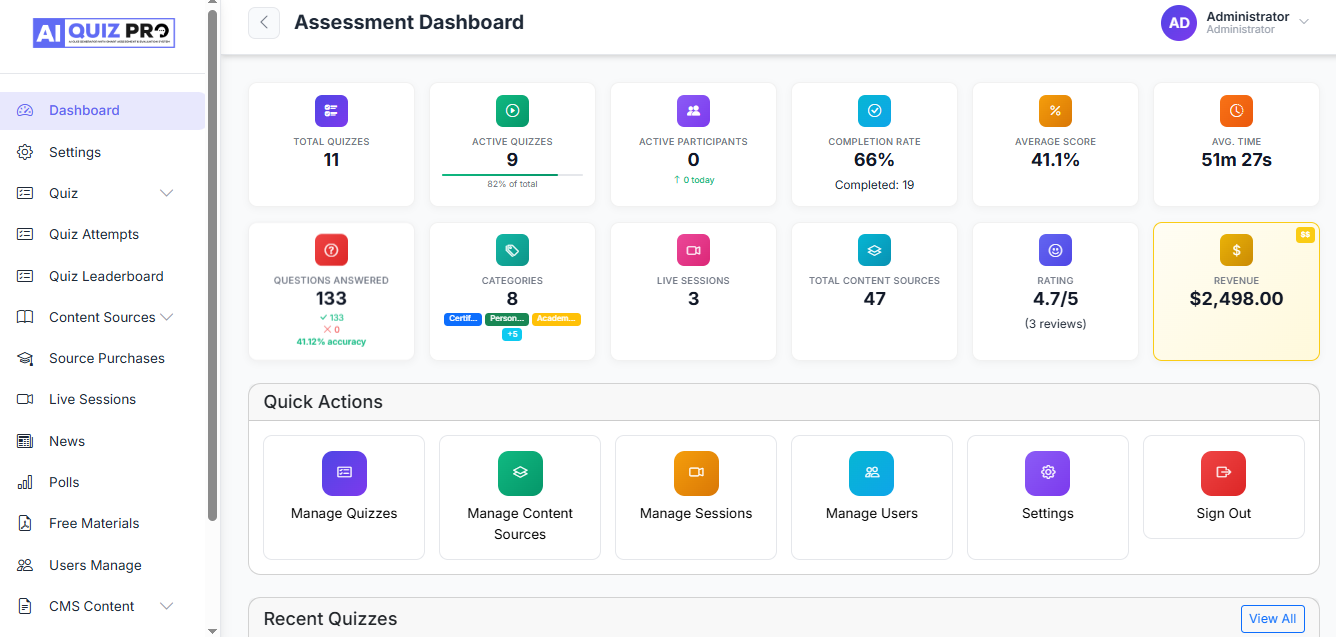Click the Completion Rate checkmark icon

(x=874, y=111)
